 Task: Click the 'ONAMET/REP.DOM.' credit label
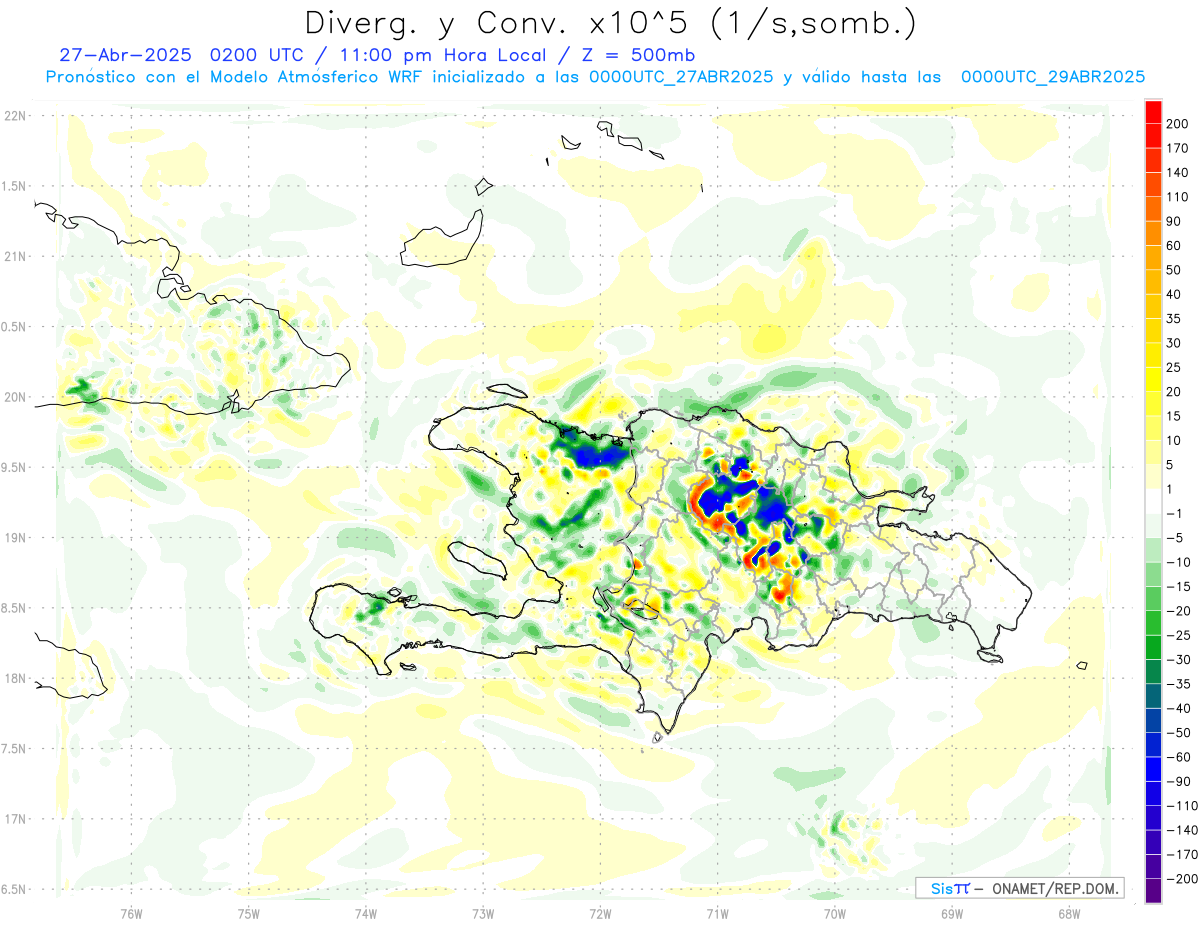(x=1055, y=888)
